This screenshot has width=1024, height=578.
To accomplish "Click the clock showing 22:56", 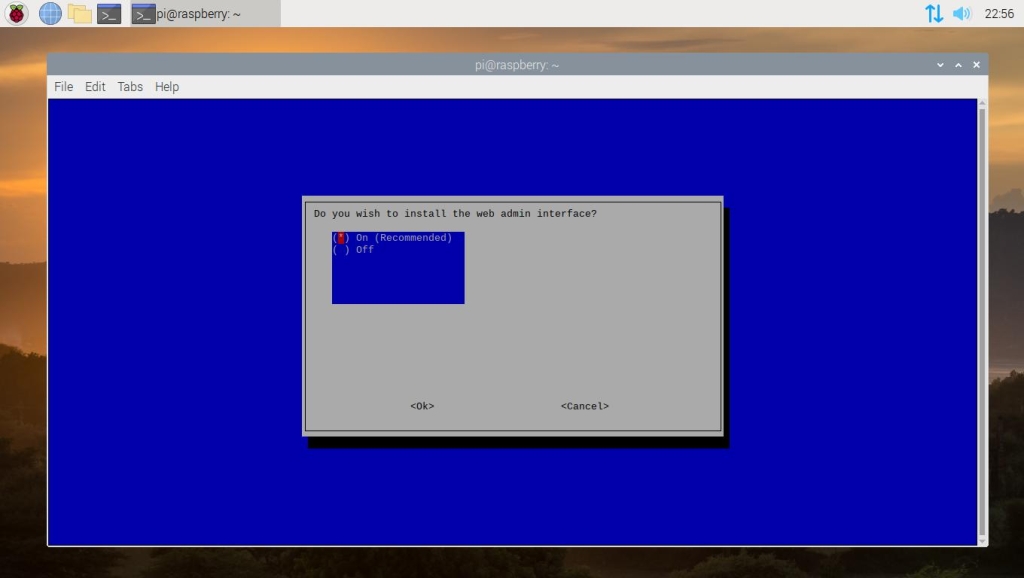I will coord(998,13).
